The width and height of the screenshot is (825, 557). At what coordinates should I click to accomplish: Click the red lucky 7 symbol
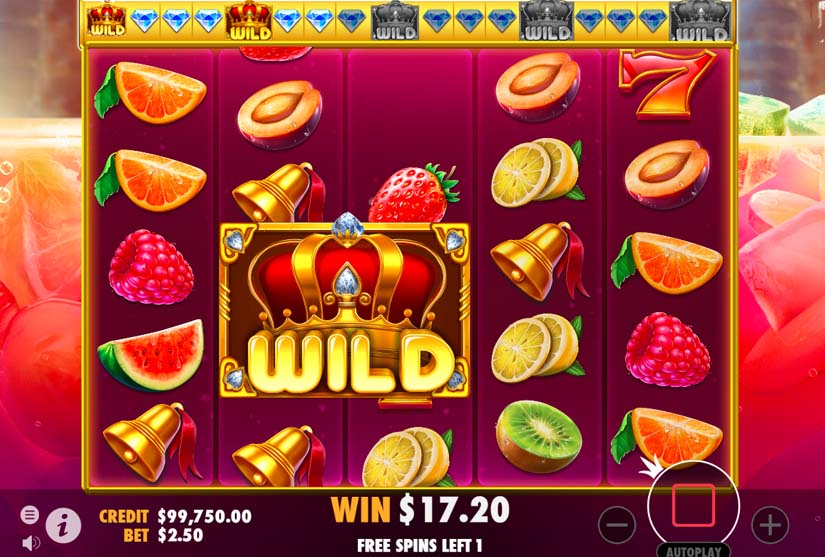[x=667, y=84]
